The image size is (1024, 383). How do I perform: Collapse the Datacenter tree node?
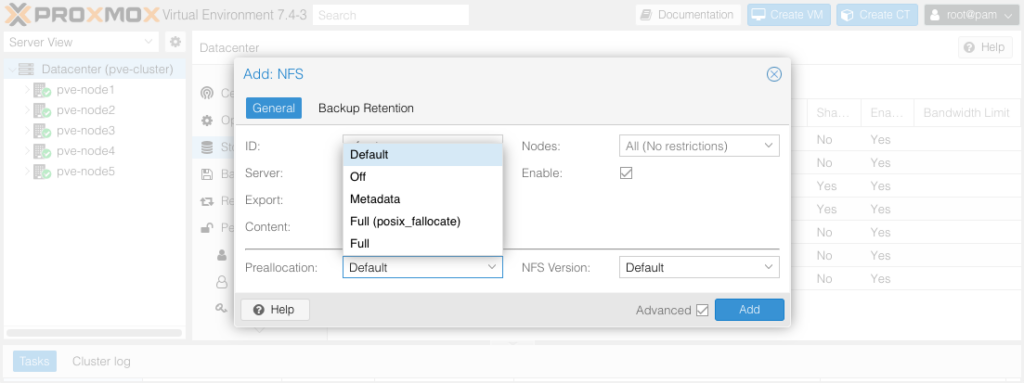pyautogui.click(x=11, y=69)
